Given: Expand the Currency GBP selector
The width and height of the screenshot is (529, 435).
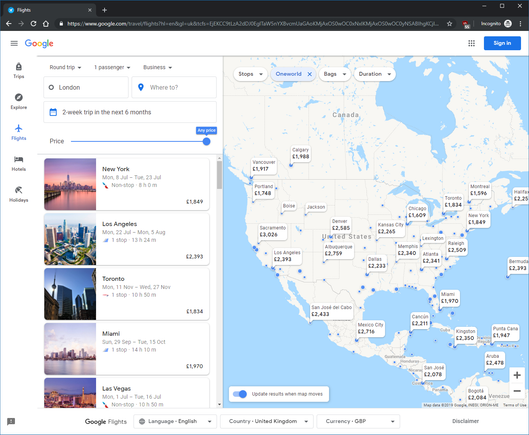Looking at the screenshot, I should tap(358, 421).
